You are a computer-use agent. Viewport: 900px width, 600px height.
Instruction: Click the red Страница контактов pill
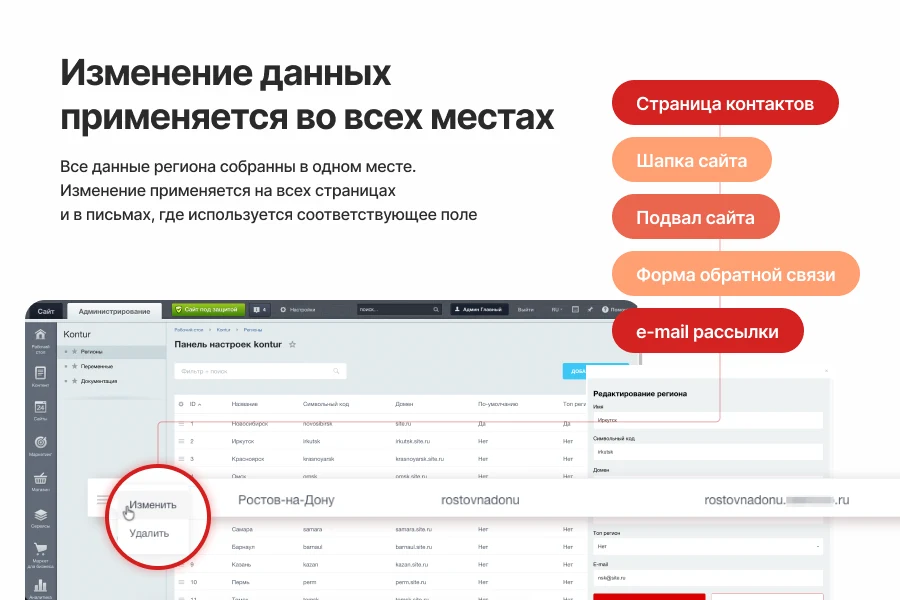coord(725,103)
